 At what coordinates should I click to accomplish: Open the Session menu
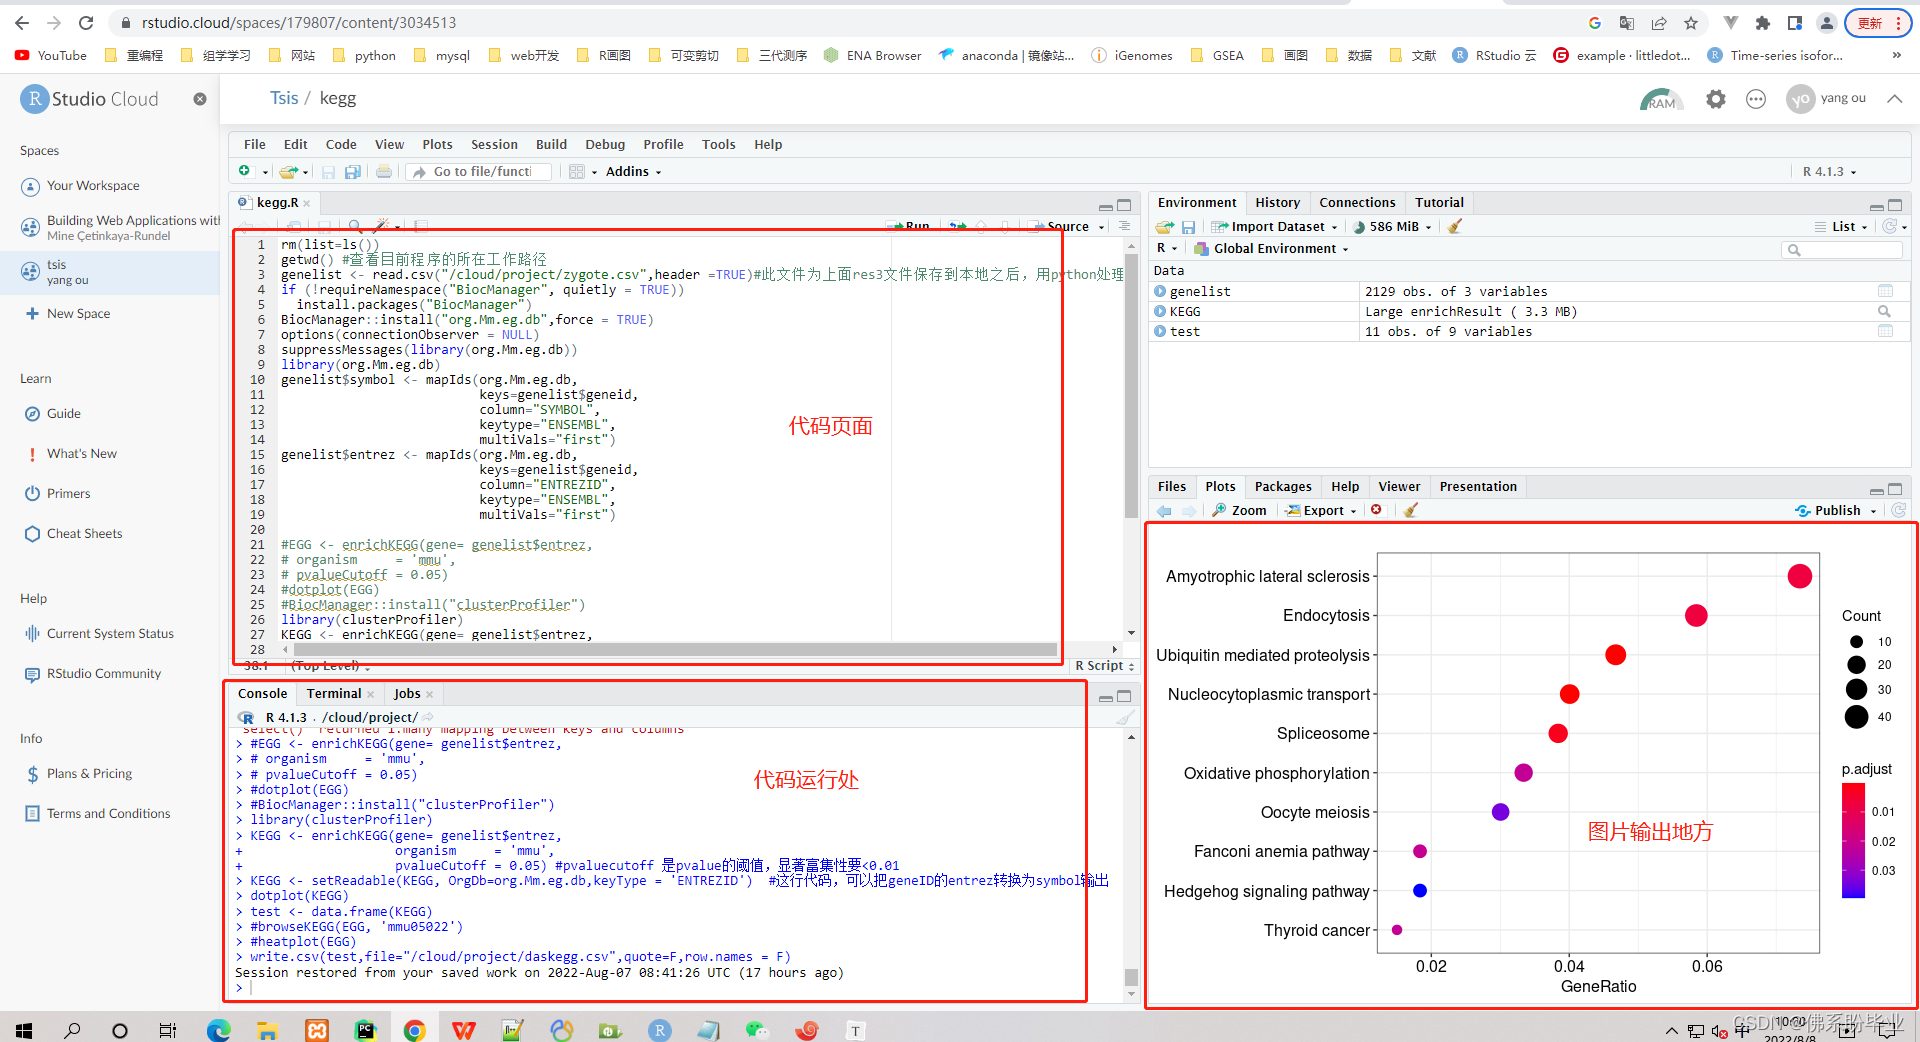click(494, 144)
